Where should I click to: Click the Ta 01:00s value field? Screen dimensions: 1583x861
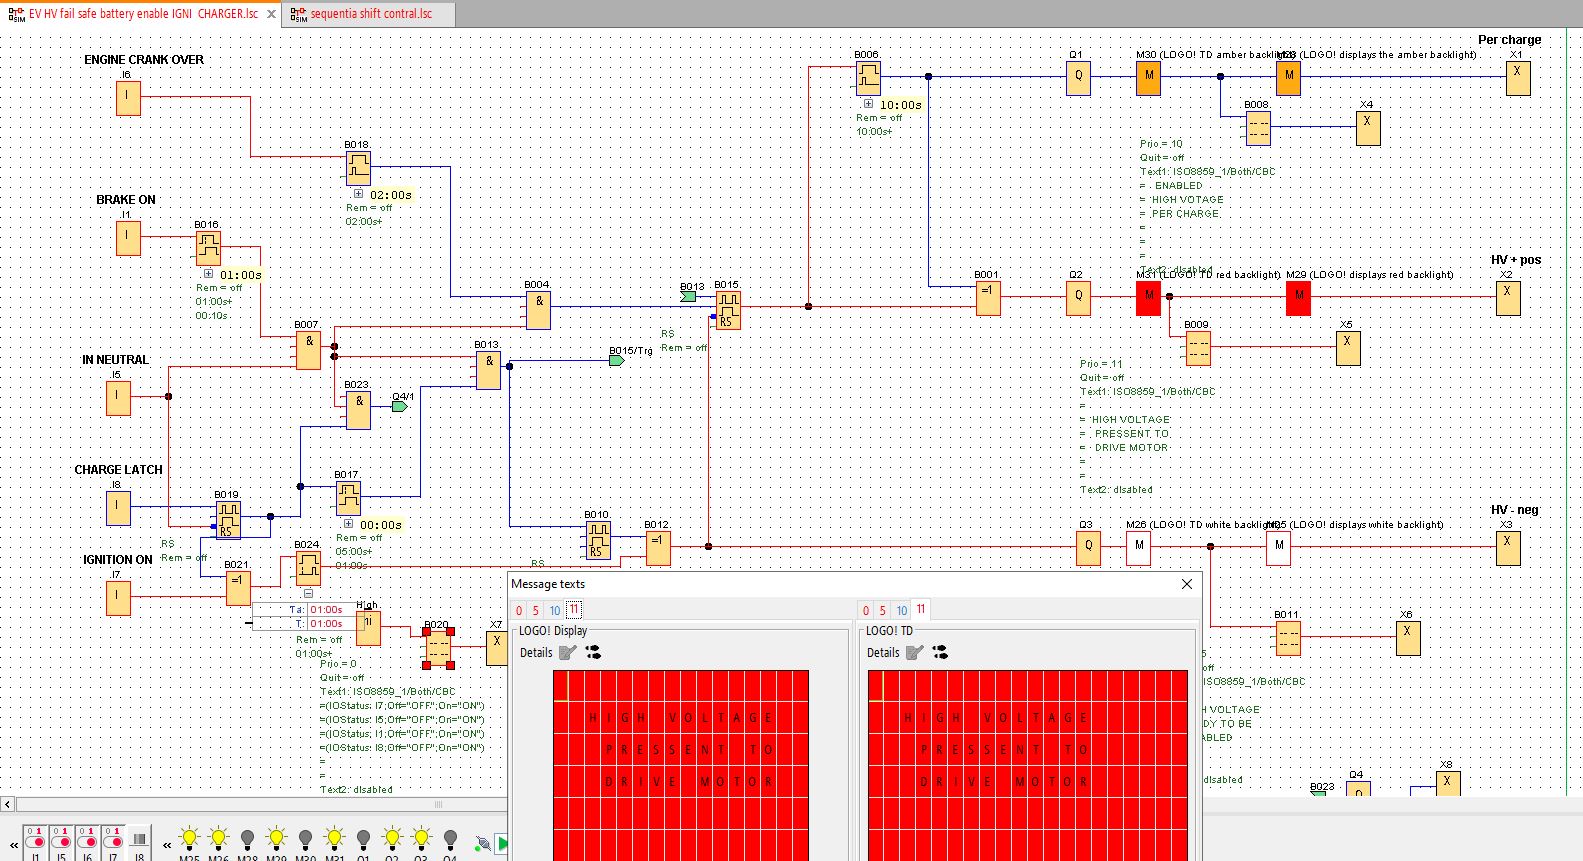point(326,609)
